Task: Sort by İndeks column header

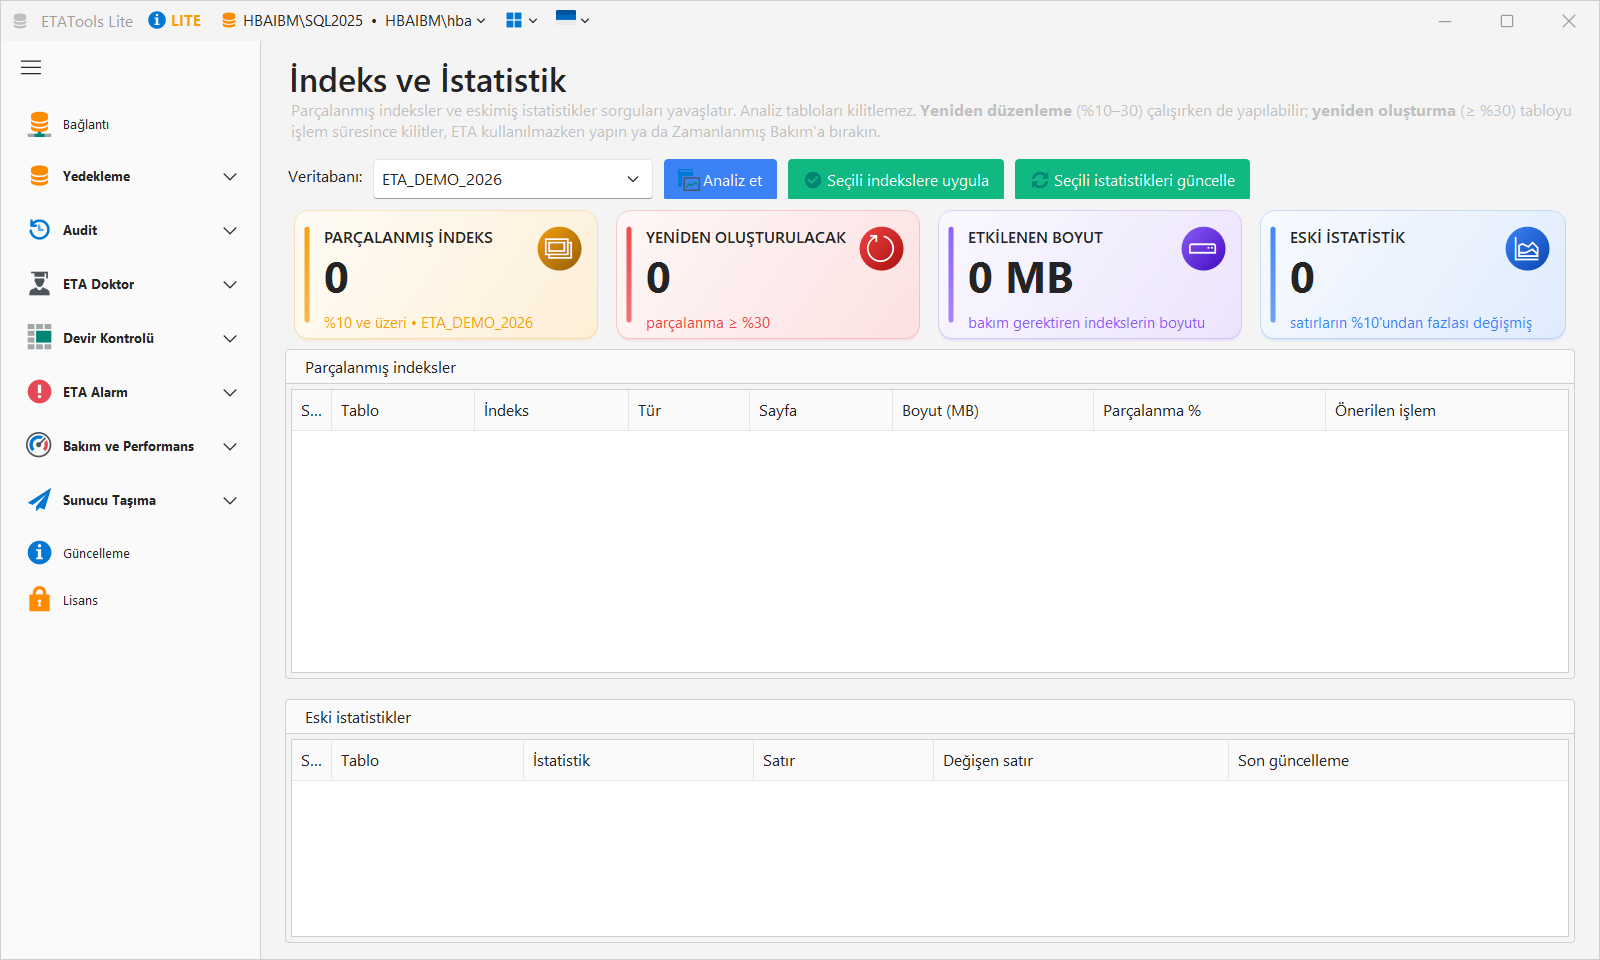Action: 551,411
